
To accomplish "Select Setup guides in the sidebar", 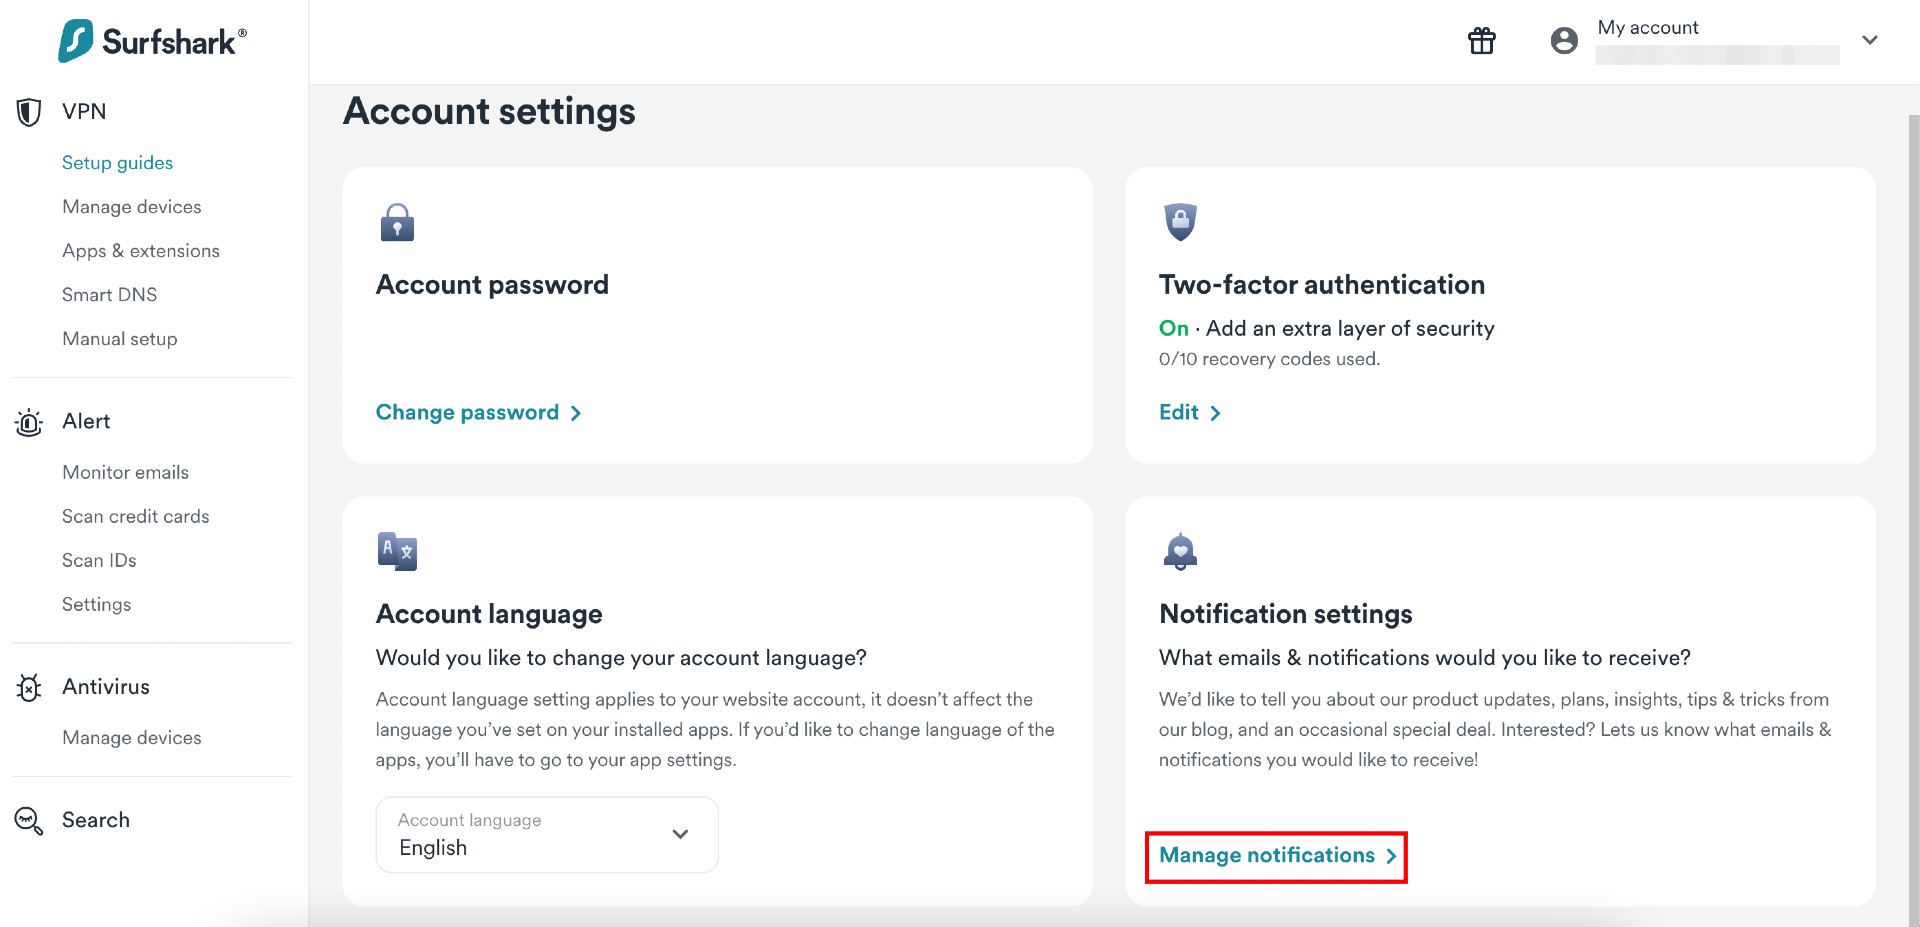I will (117, 162).
